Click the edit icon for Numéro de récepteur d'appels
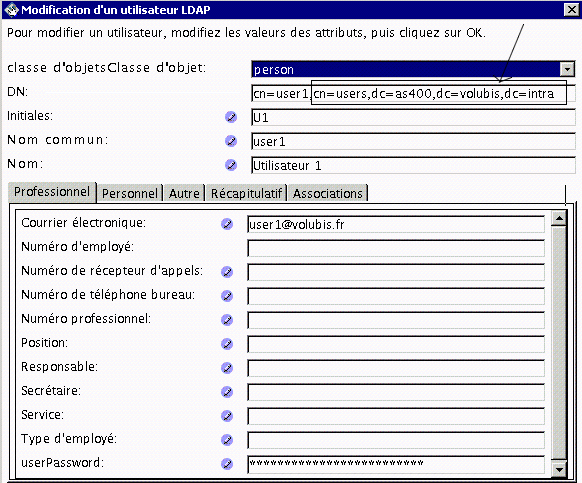 227,272
